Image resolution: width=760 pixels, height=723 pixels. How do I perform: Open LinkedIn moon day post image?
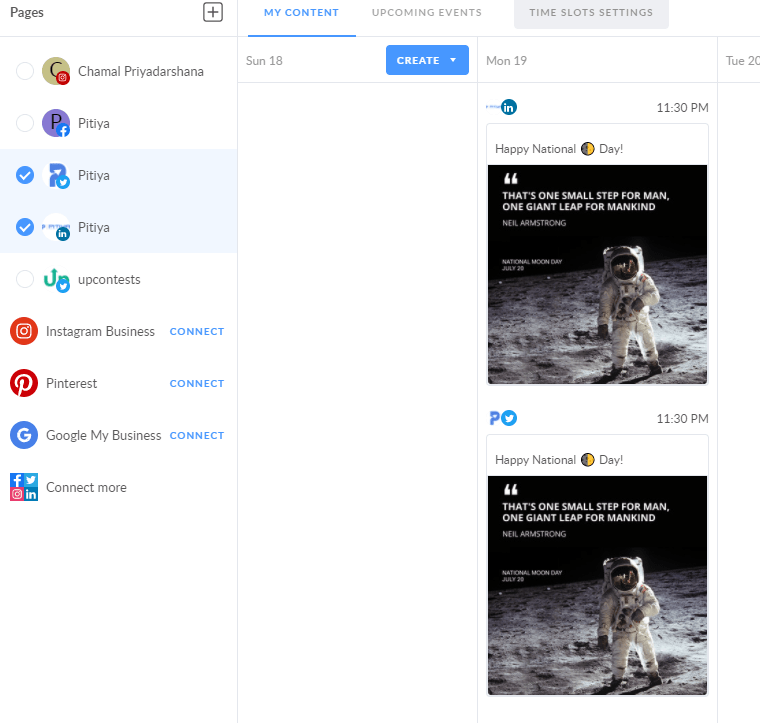[x=597, y=274]
